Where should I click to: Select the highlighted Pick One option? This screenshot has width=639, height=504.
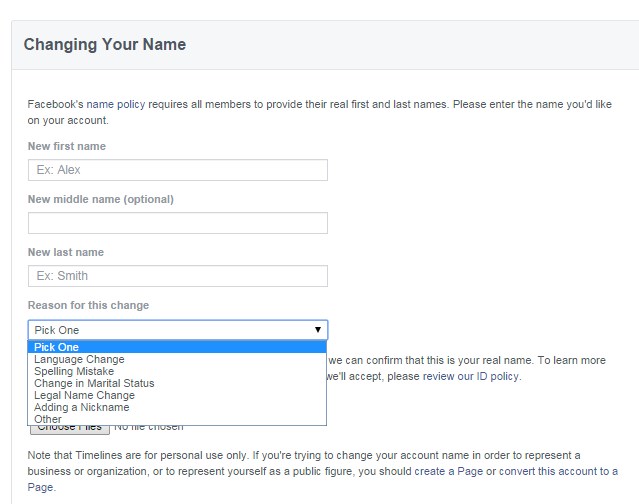[177, 347]
